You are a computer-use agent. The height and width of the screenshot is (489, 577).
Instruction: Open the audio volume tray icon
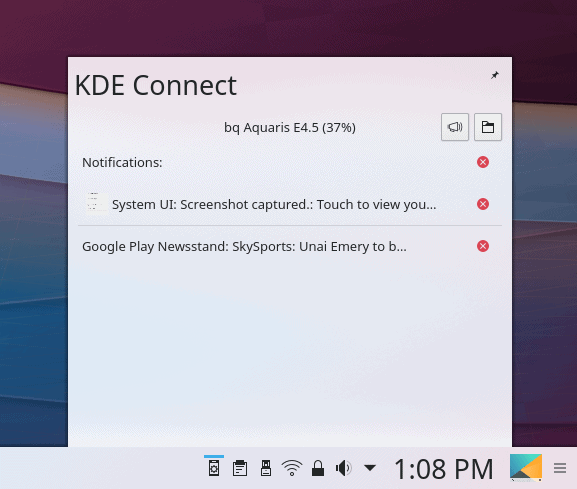tap(344, 468)
